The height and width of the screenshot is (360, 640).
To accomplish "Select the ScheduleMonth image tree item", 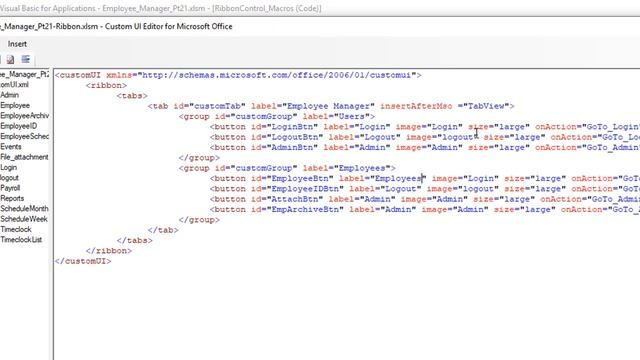I will 24,209.
